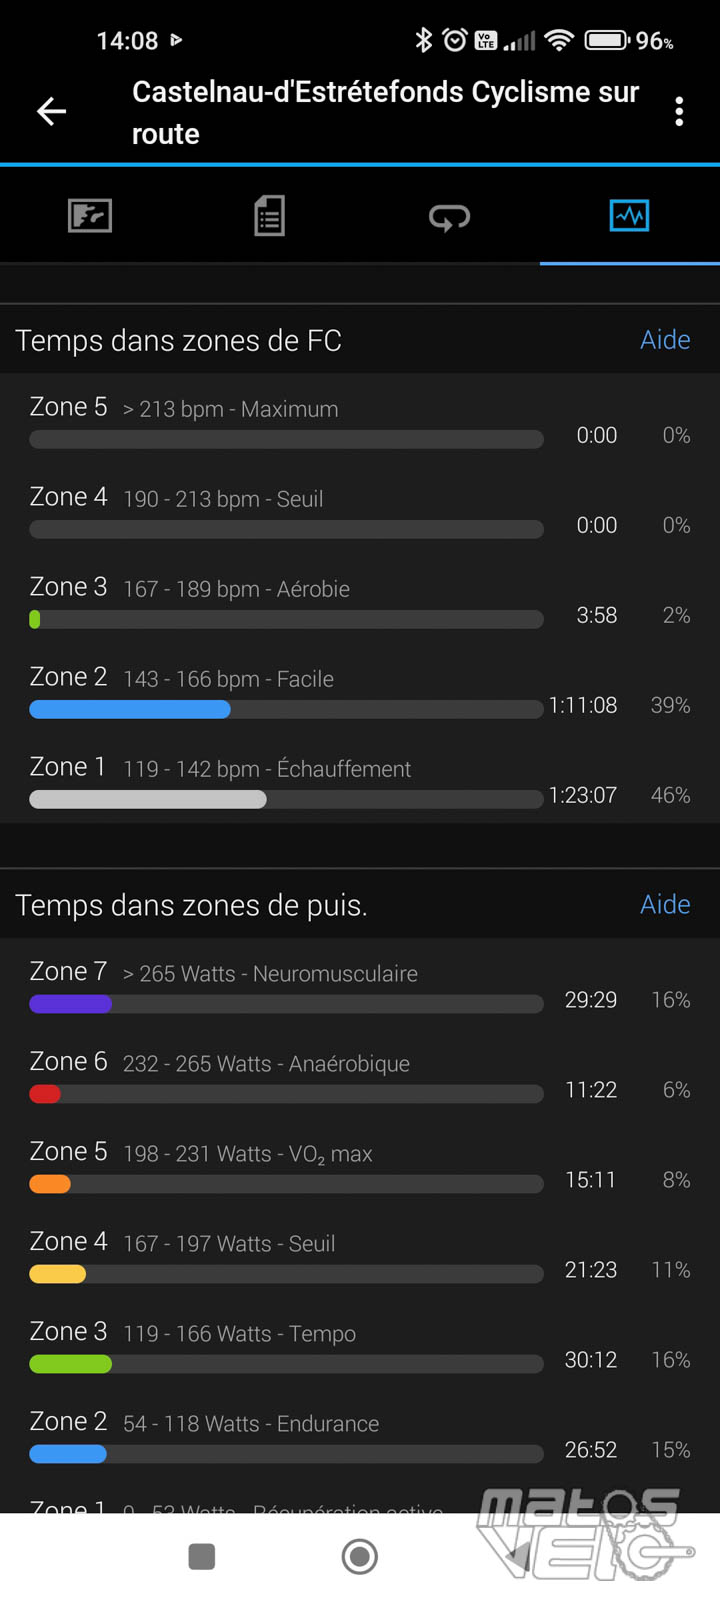Image resolution: width=720 pixels, height=1600 pixels.
Task: Select the laps tab icon
Action: [449, 216]
